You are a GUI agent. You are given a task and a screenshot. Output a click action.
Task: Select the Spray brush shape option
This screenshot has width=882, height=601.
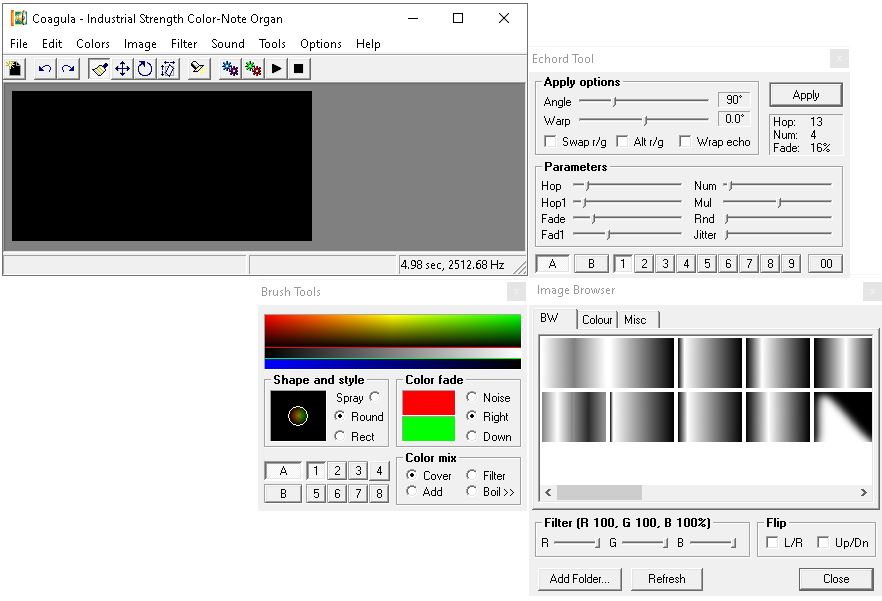coord(375,397)
